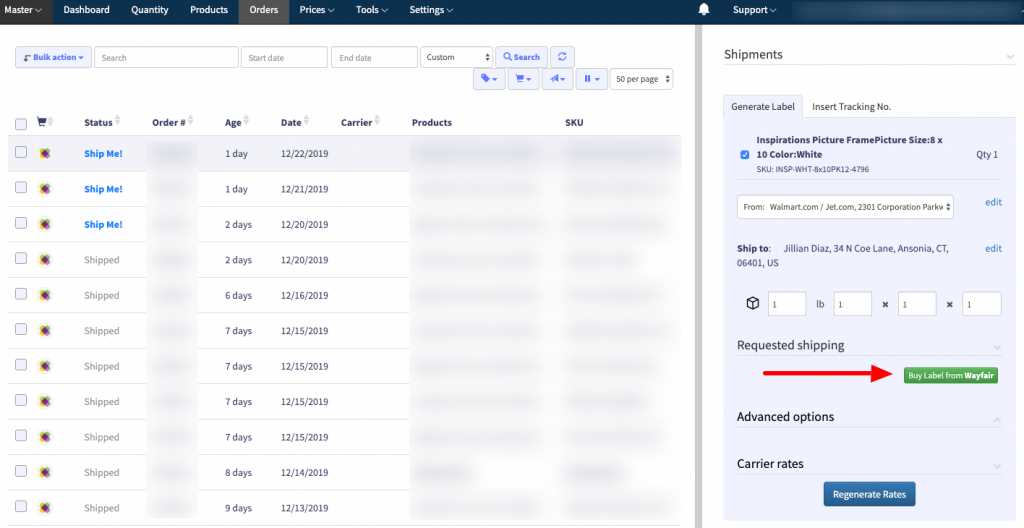Expand the Requested shipping section
Image resolution: width=1024 pixels, height=528 pixels.
tap(997, 347)
